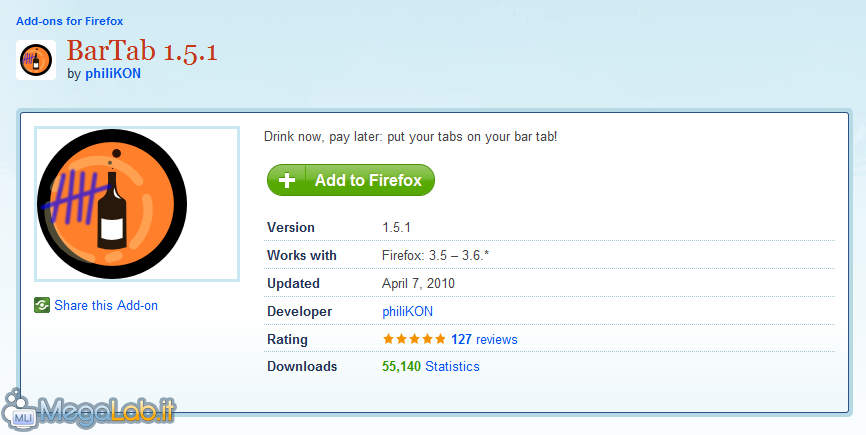Click the Add to Firefox button
Viewport: 866px width, 435px height.
(x=351, y=180)
